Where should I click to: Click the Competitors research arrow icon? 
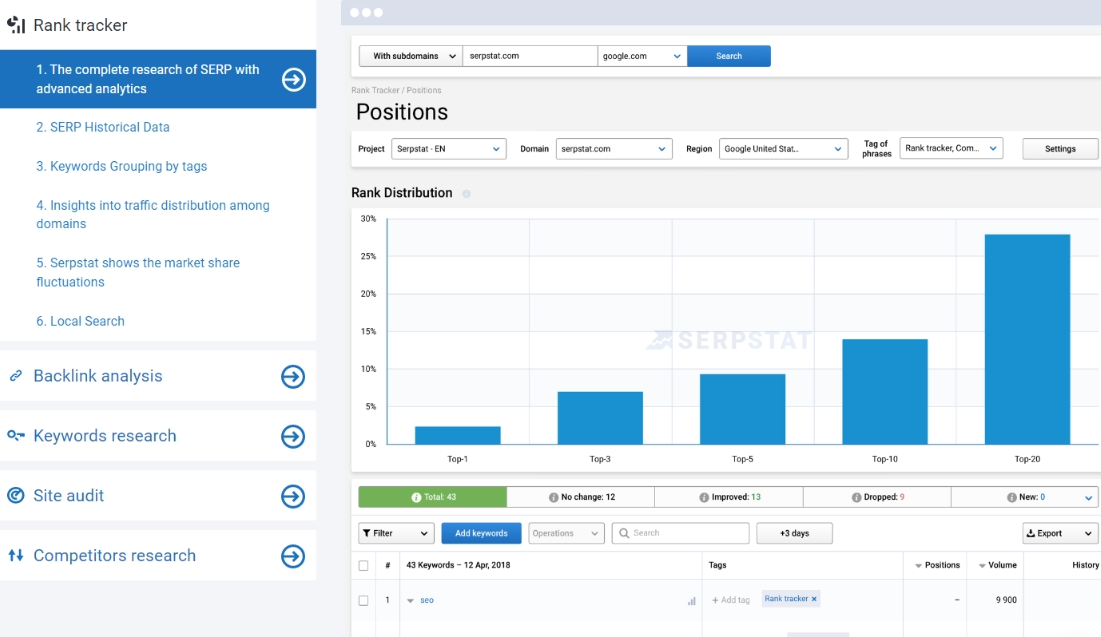pos(292,556)
